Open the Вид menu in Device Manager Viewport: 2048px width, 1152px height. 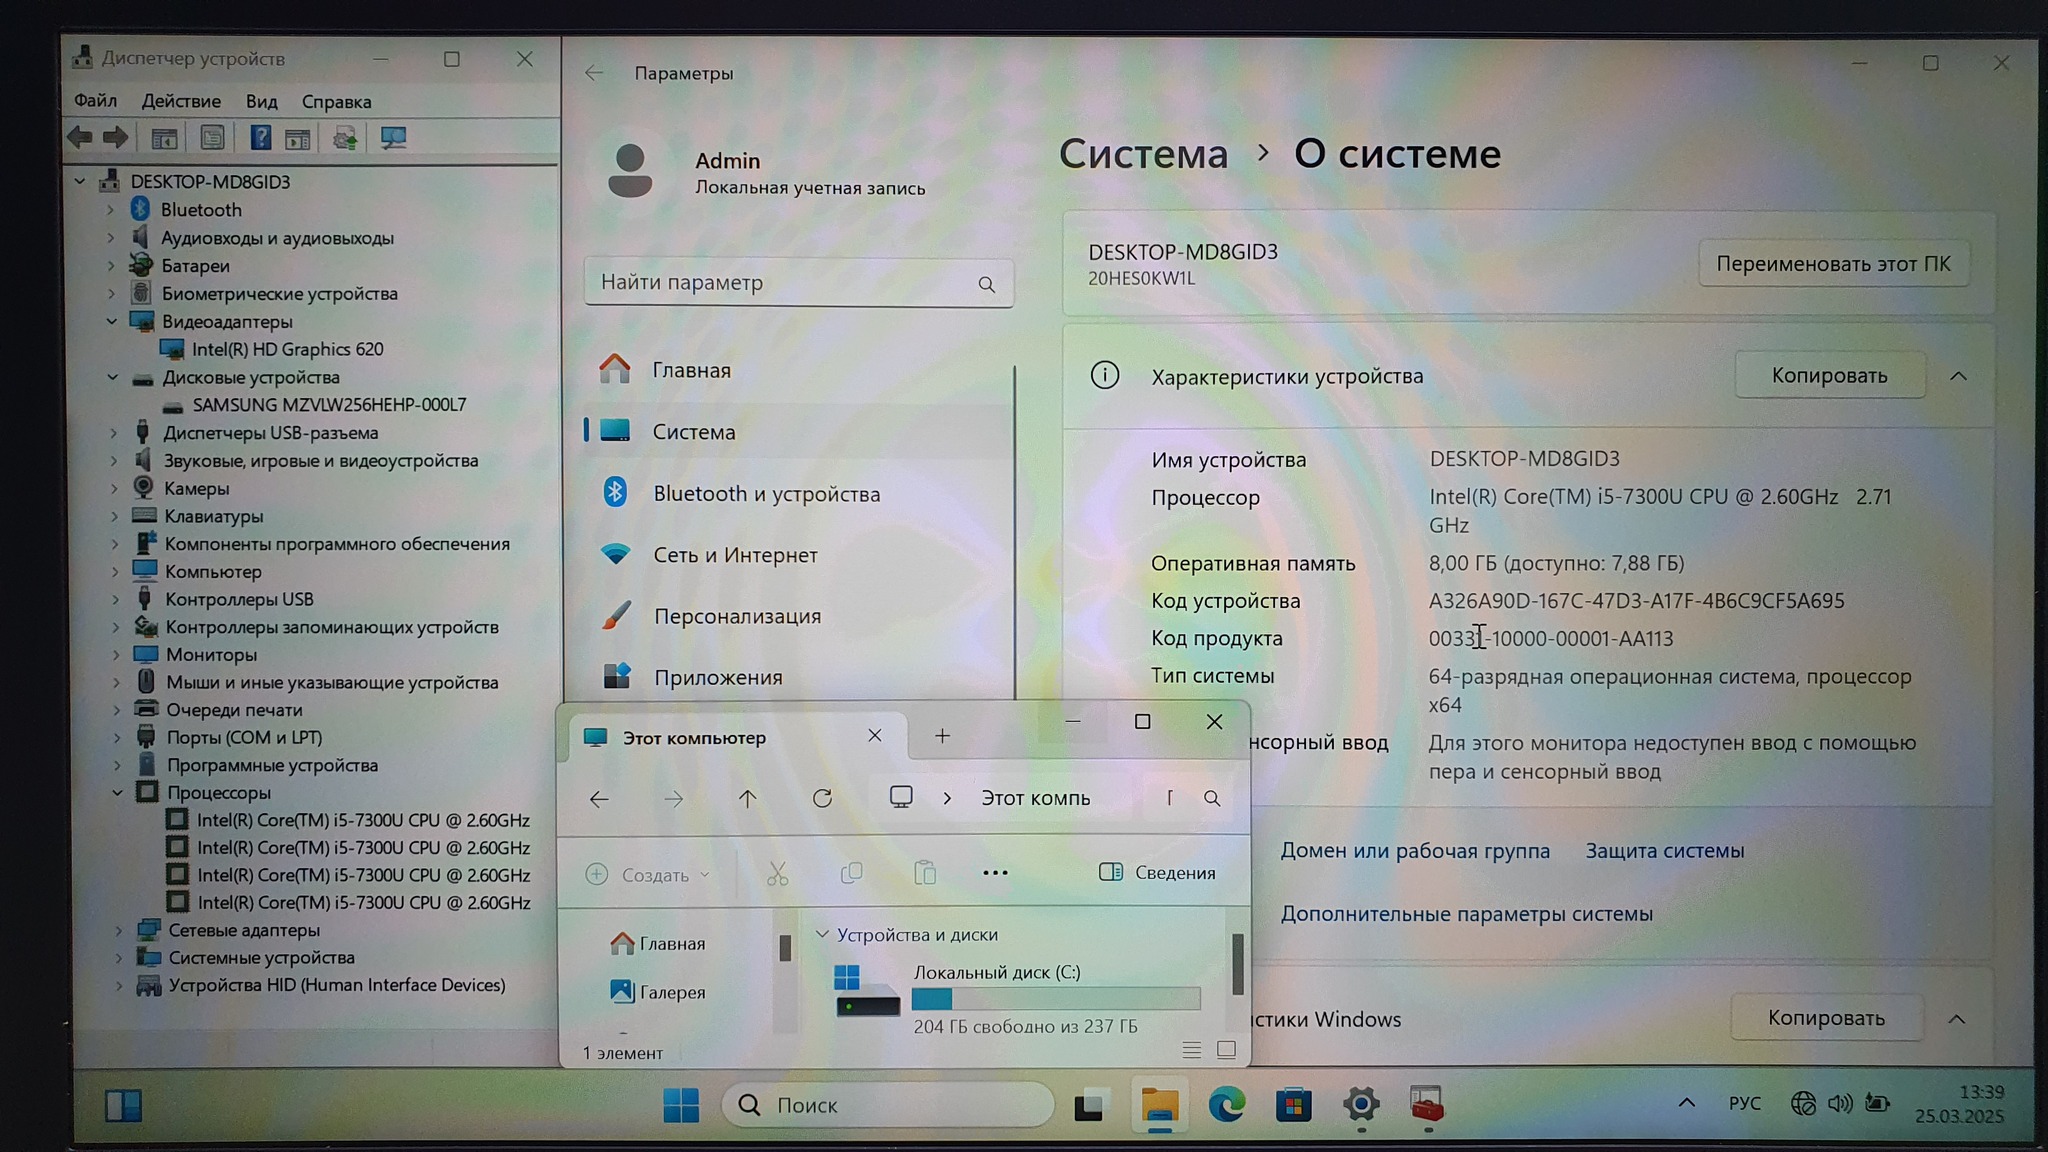[x=261, y=101]
